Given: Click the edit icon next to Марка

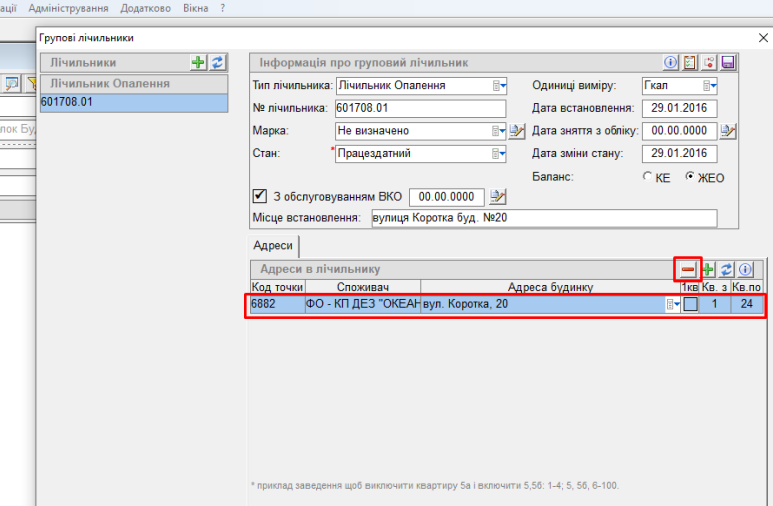Looking at the screenshot, I should click(x=517, y=131).
